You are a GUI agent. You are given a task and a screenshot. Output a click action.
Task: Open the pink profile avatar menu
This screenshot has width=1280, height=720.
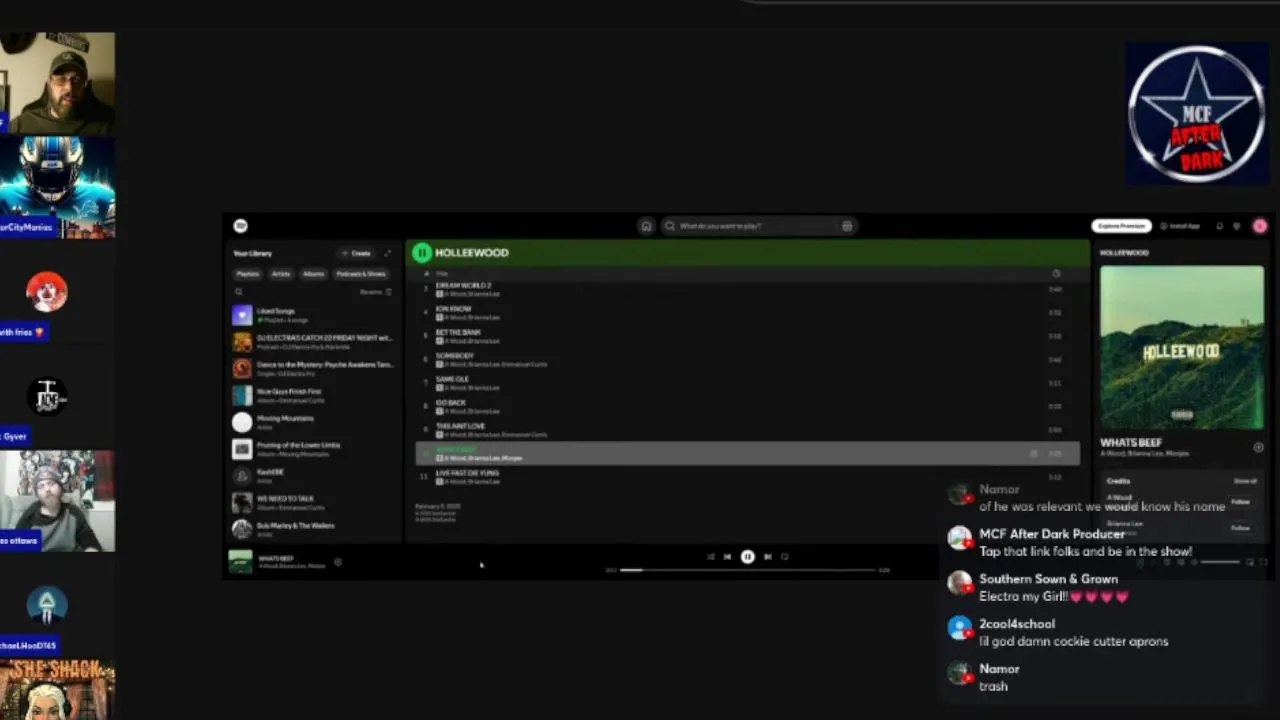(x=1259, y=226)
